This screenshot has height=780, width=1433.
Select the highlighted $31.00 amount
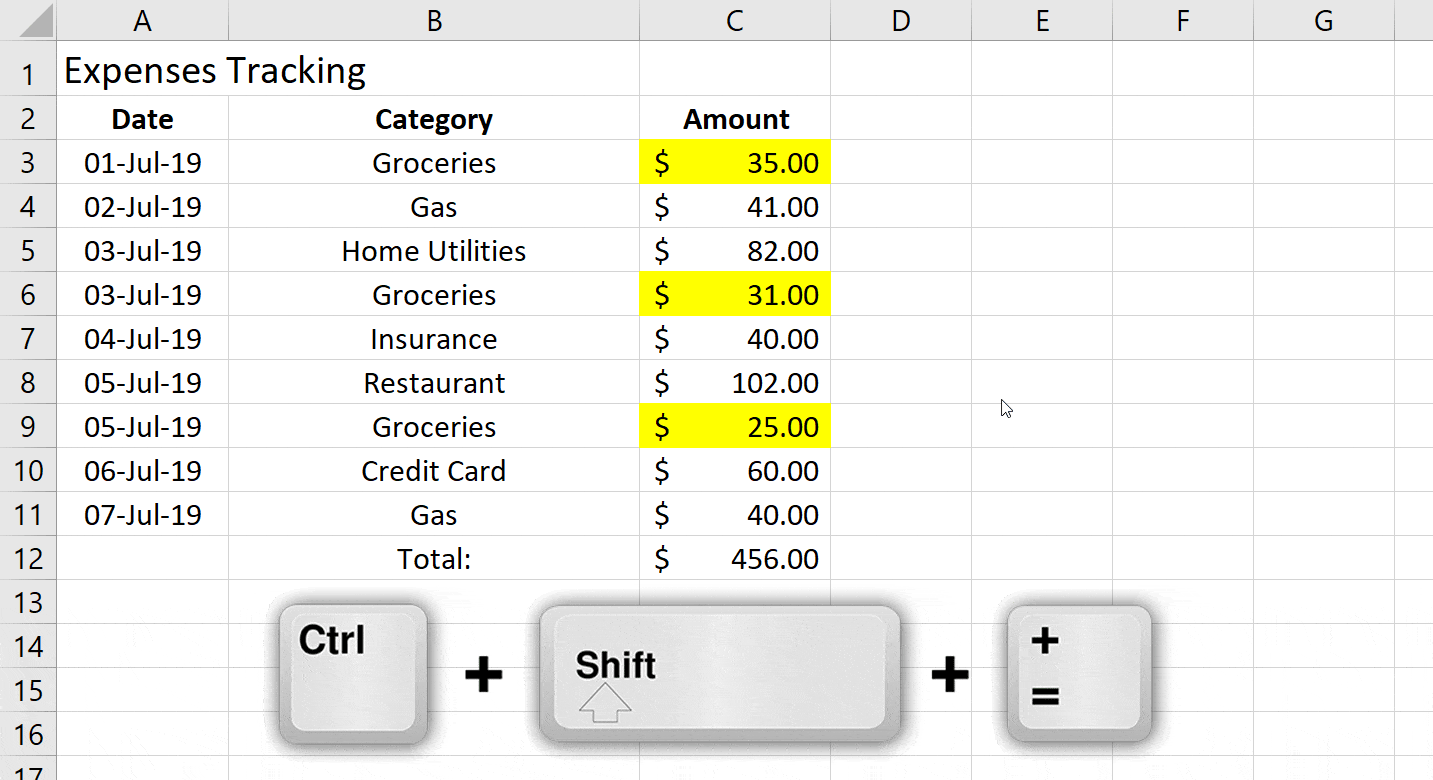tap(734, 294)
